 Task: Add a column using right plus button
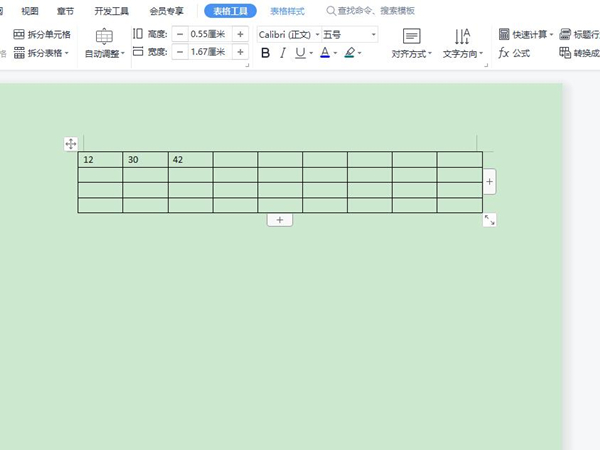coord(489,182)
